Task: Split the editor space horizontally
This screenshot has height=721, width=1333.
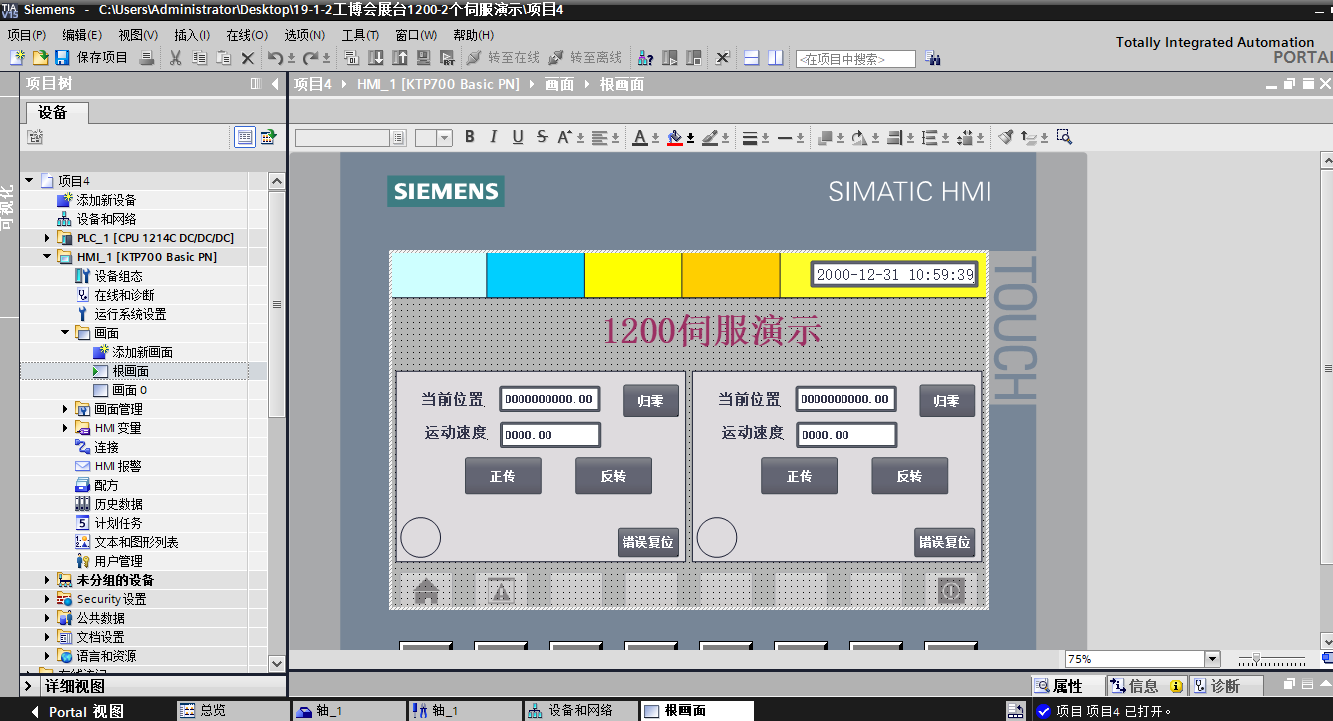Action: [752, 58]
